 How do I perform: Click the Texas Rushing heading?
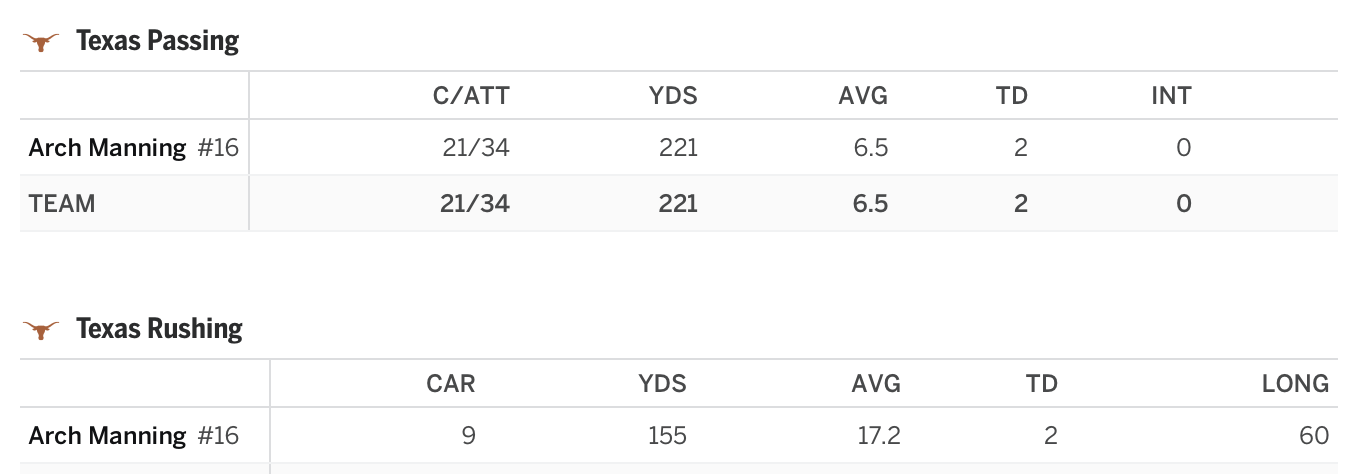pyautogui.click(x=159, y=328)
